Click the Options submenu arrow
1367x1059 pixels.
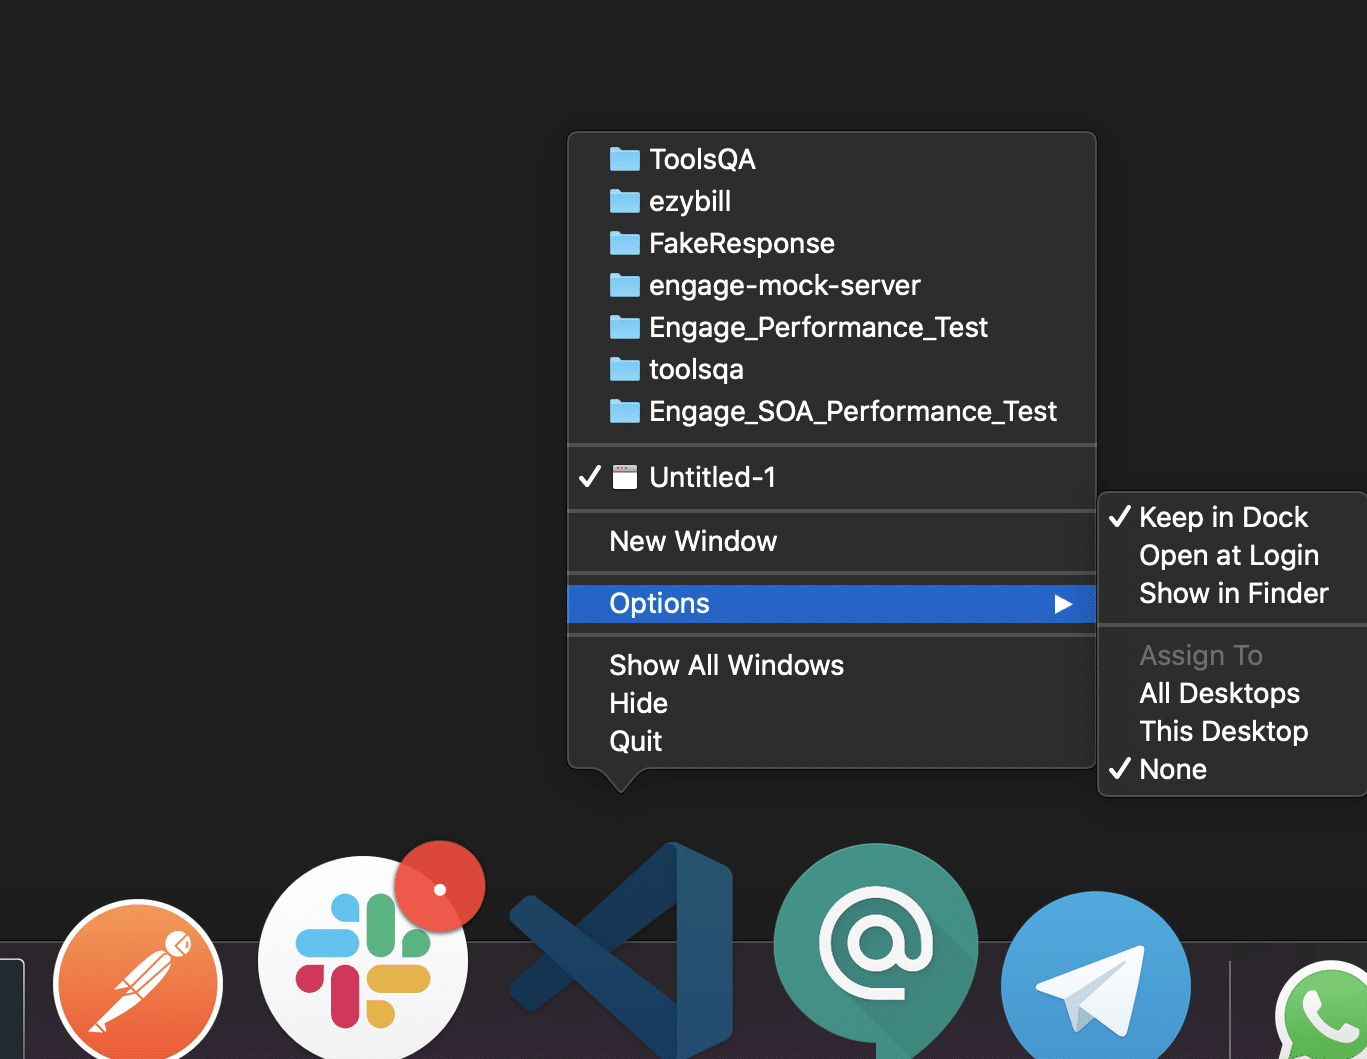tap(1063, 603)
